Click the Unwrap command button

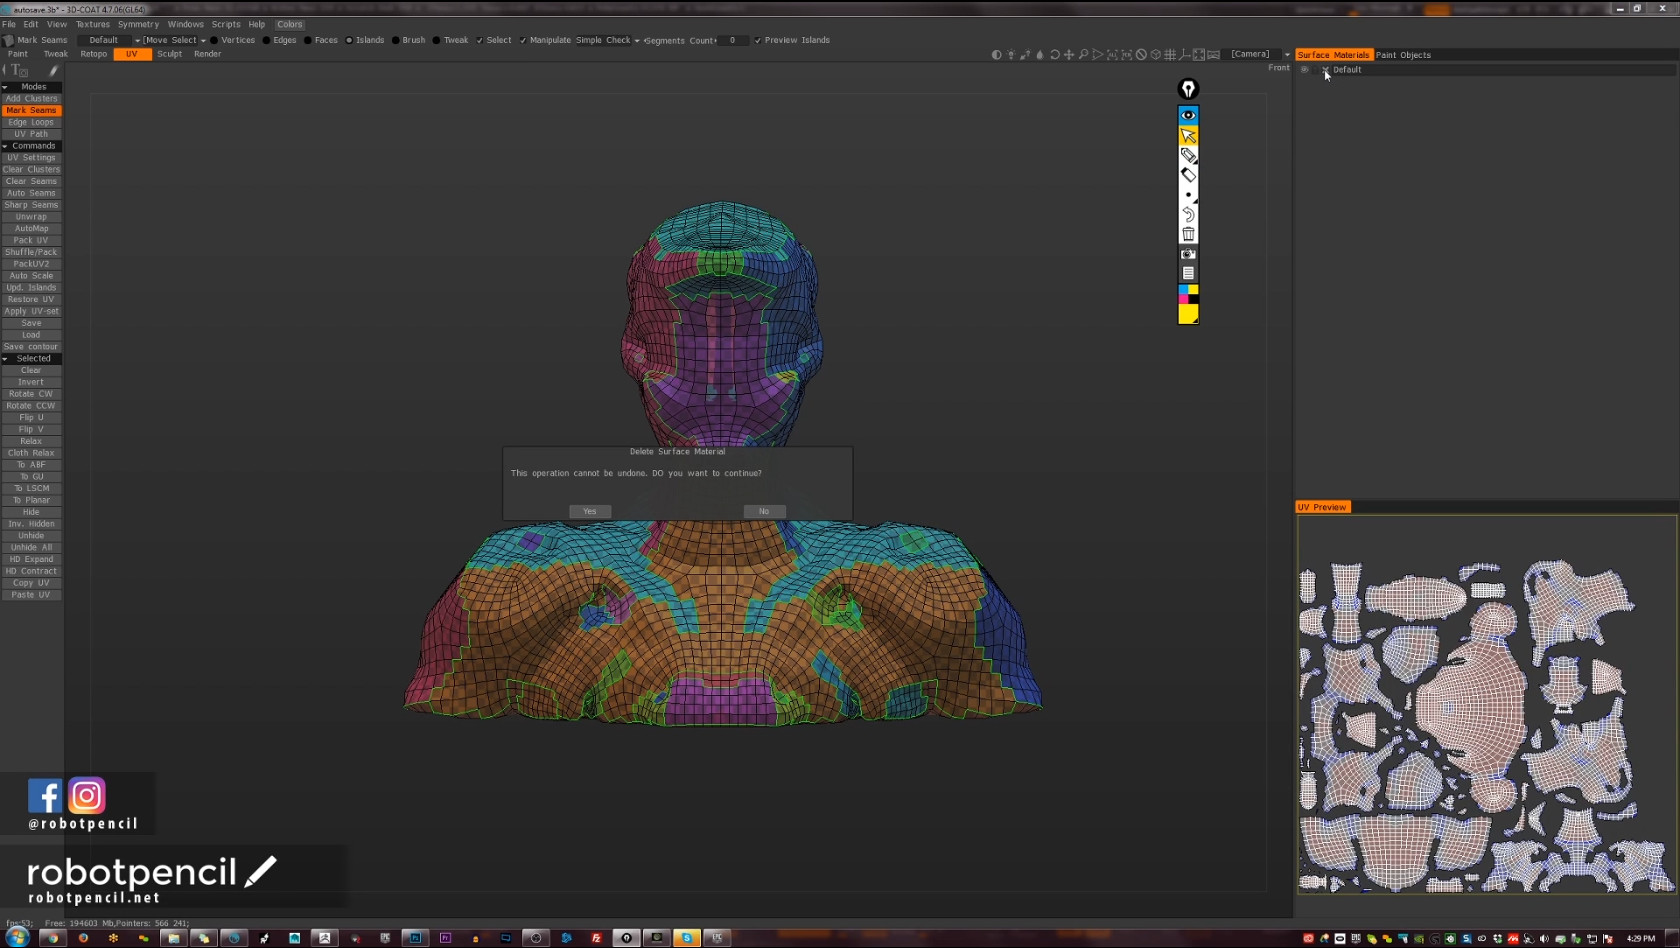pyautogui.click(x=31, y=217)
